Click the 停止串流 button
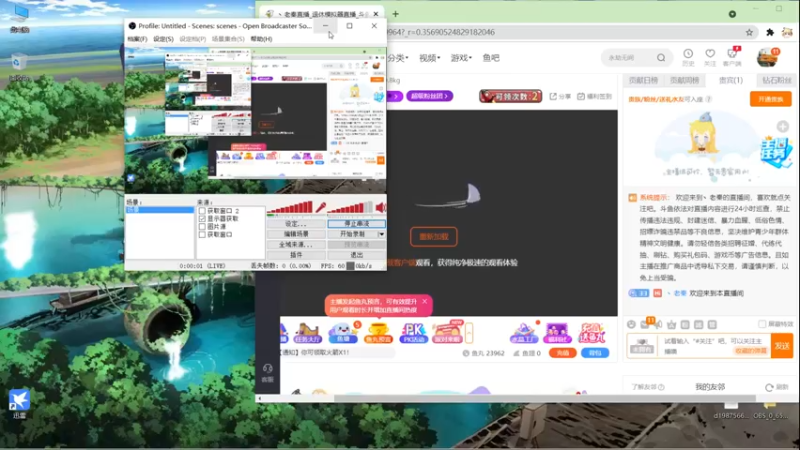Screen dimensions: 800x450 click(357, 224)
